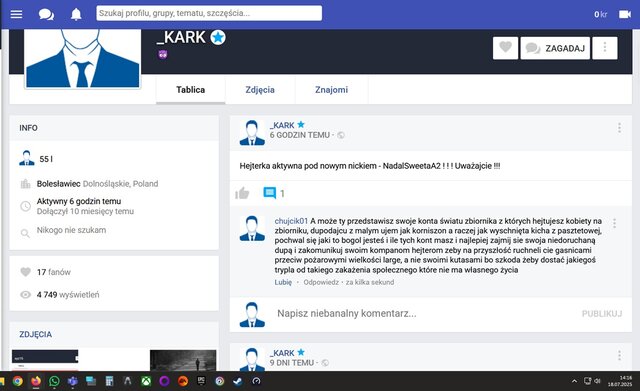Click verified star badge next to _KARK
This screenshot has height=391, width=640.
coord(218,37)
